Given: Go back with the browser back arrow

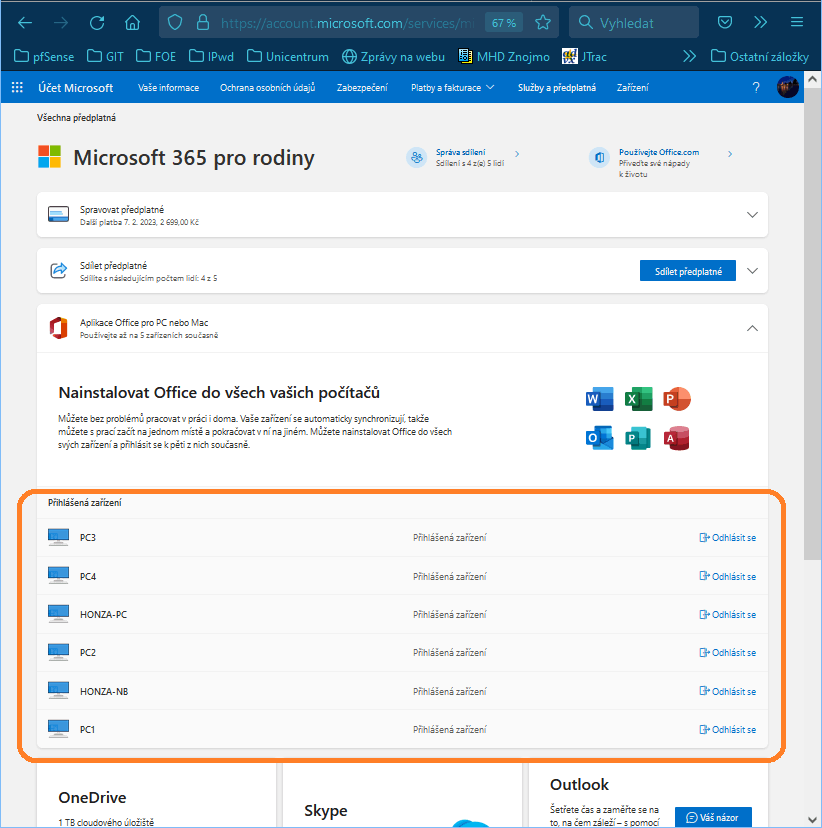Looking at the screenshot, I should point(25,23).
